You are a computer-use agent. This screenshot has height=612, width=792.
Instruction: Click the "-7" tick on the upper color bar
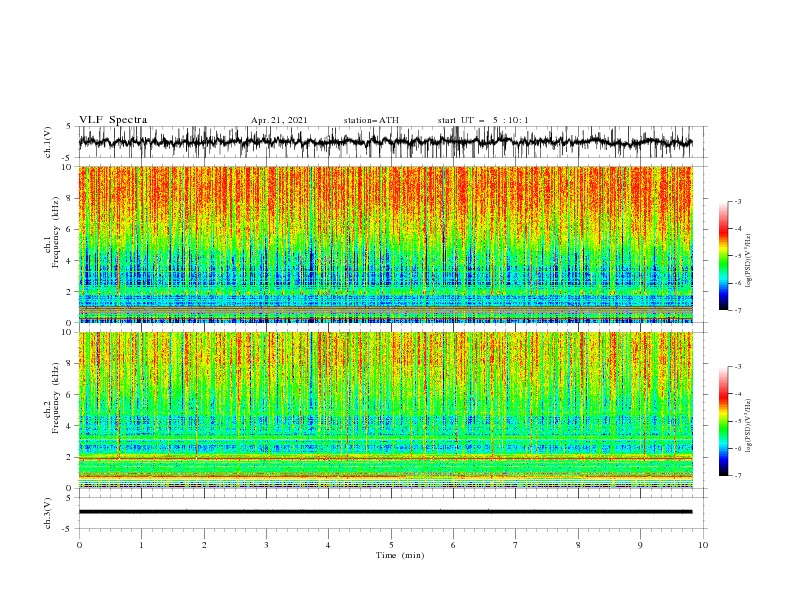tap(737, 310)
